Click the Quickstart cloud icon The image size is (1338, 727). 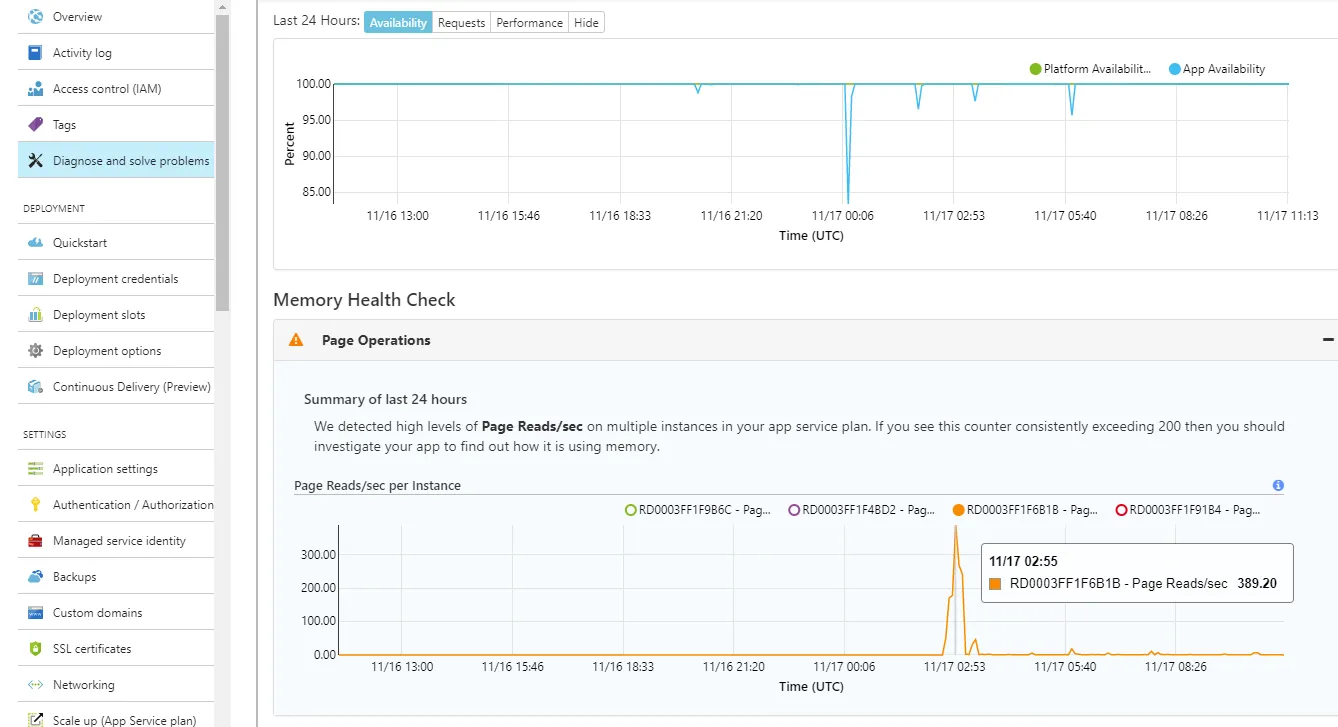(x=36, y=243)
